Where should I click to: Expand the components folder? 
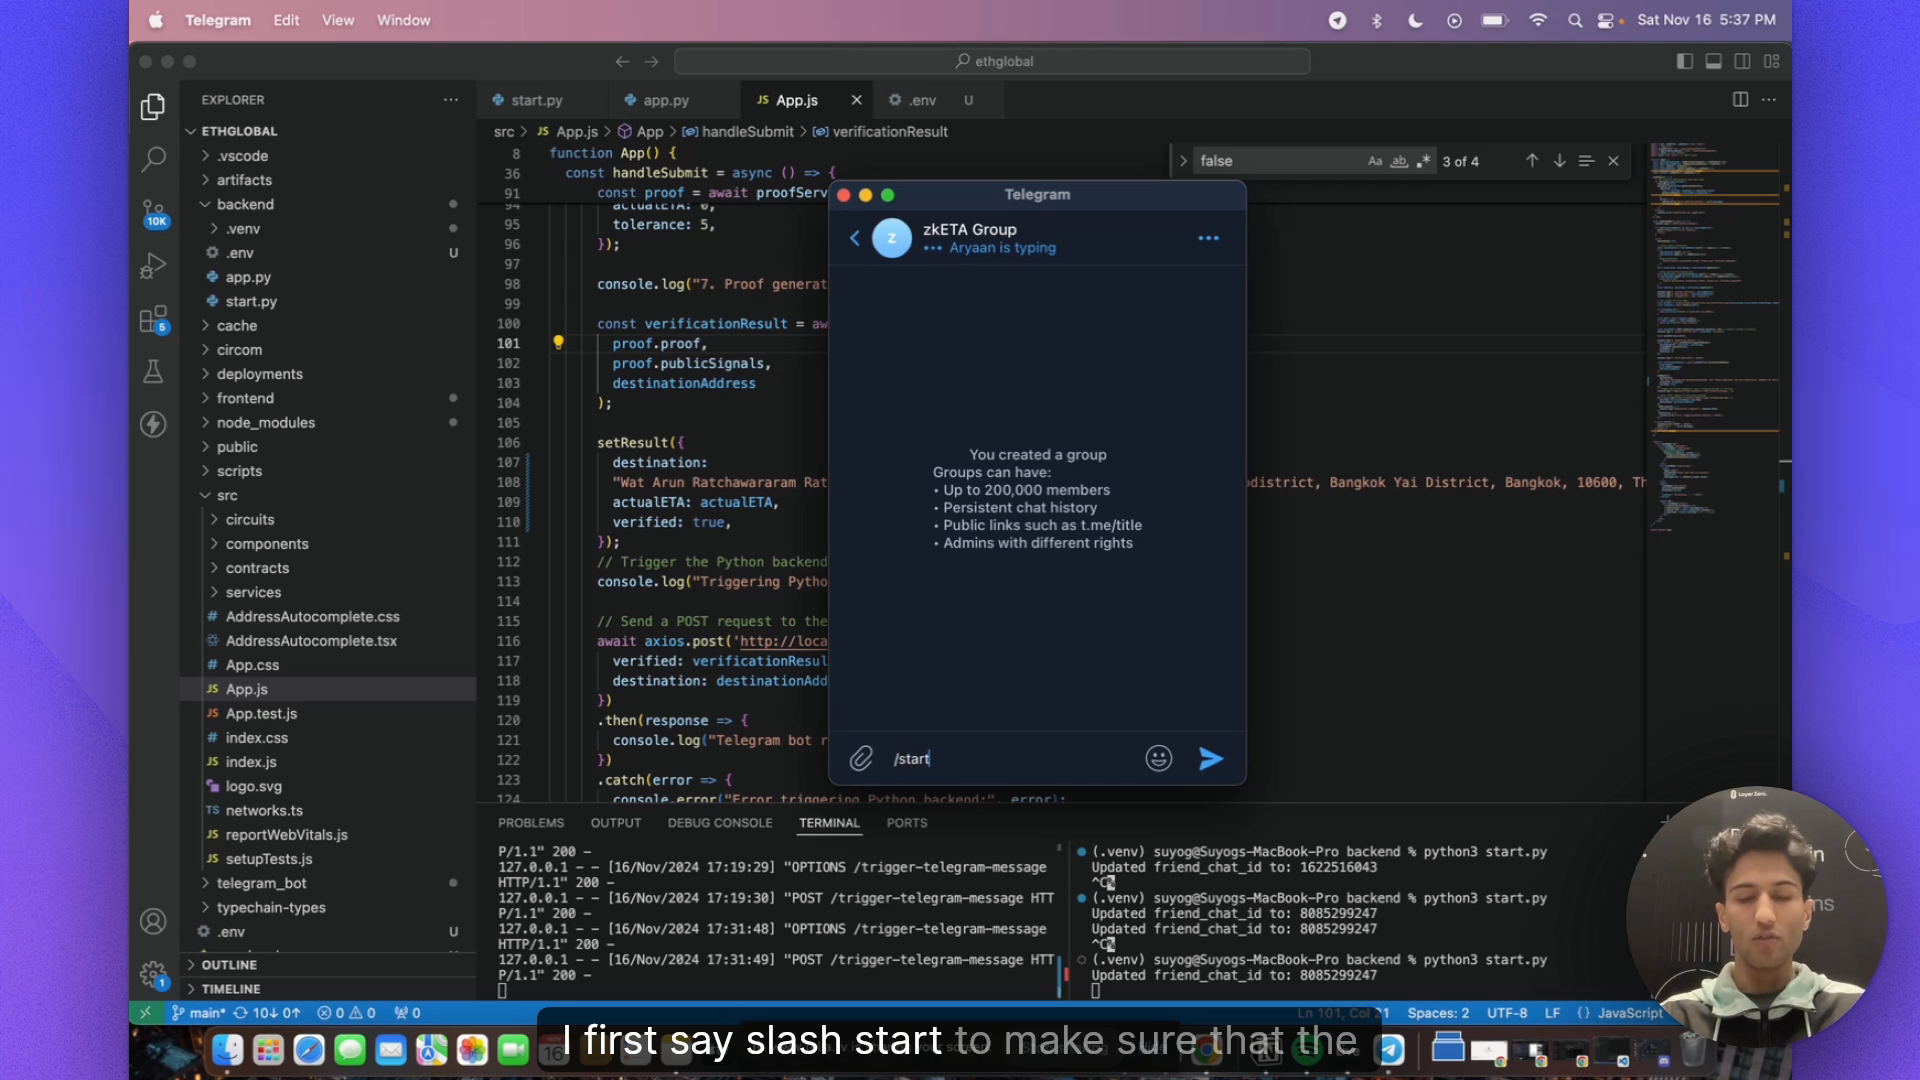267,544
